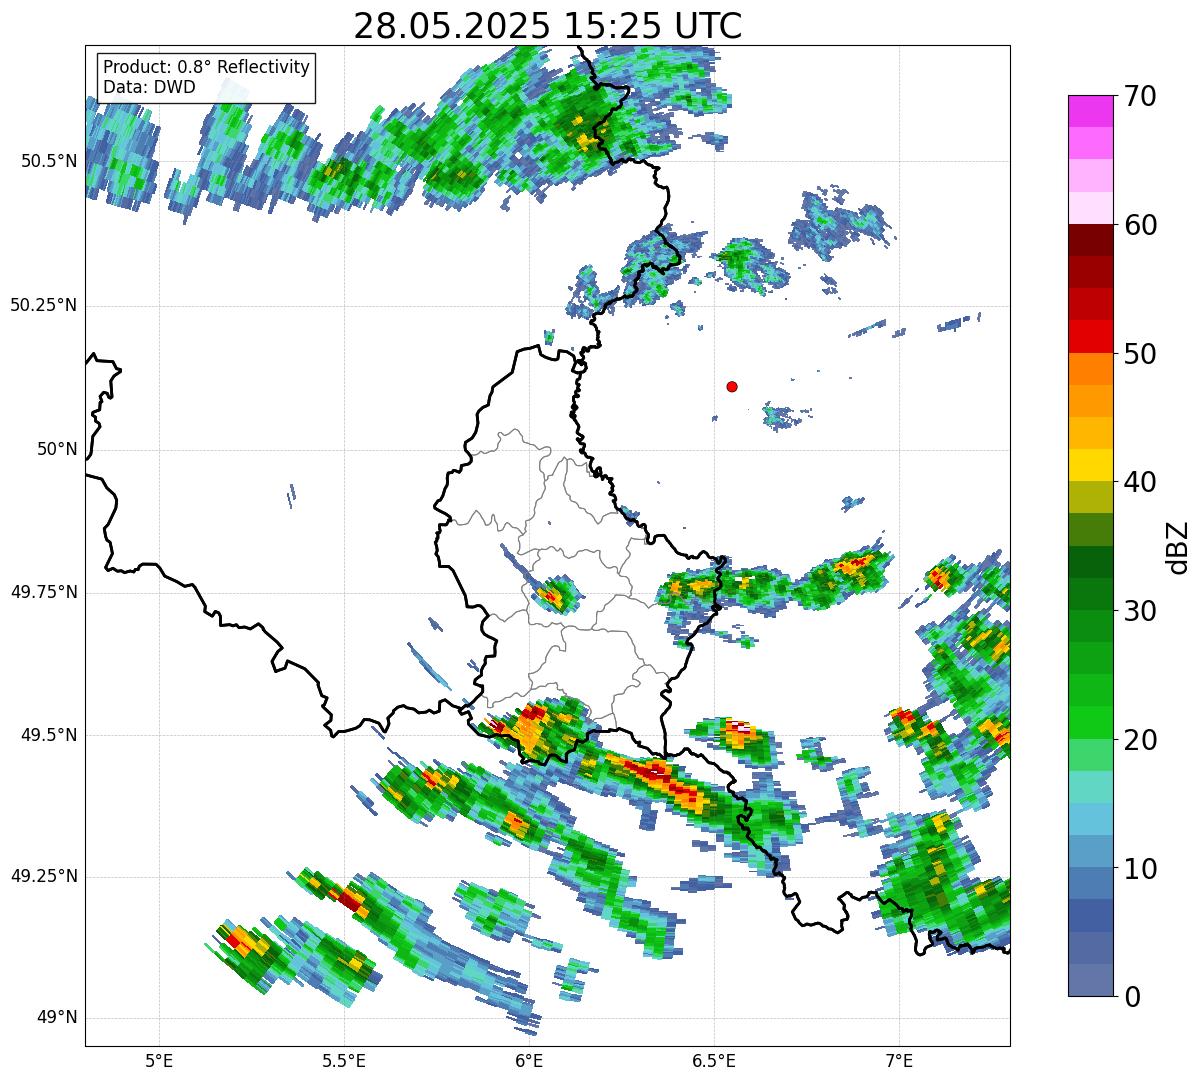Click the '49.5°N' latitude label
The image size is (1202, 1081).
click(x=49, y=735)
